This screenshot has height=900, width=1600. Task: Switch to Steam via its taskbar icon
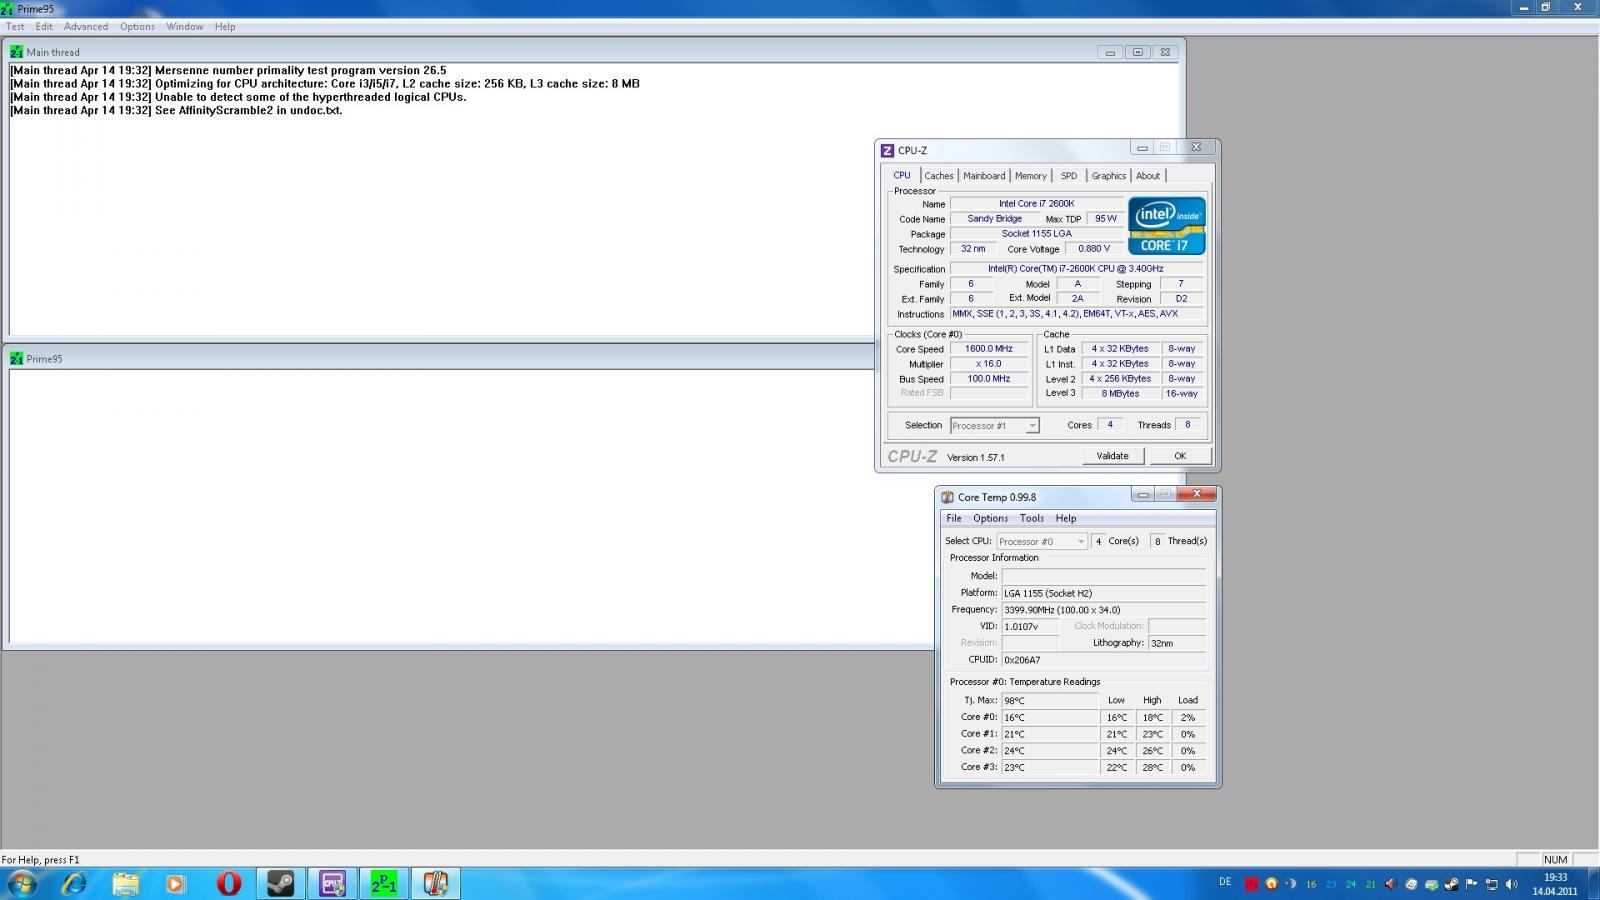(280, 884)
